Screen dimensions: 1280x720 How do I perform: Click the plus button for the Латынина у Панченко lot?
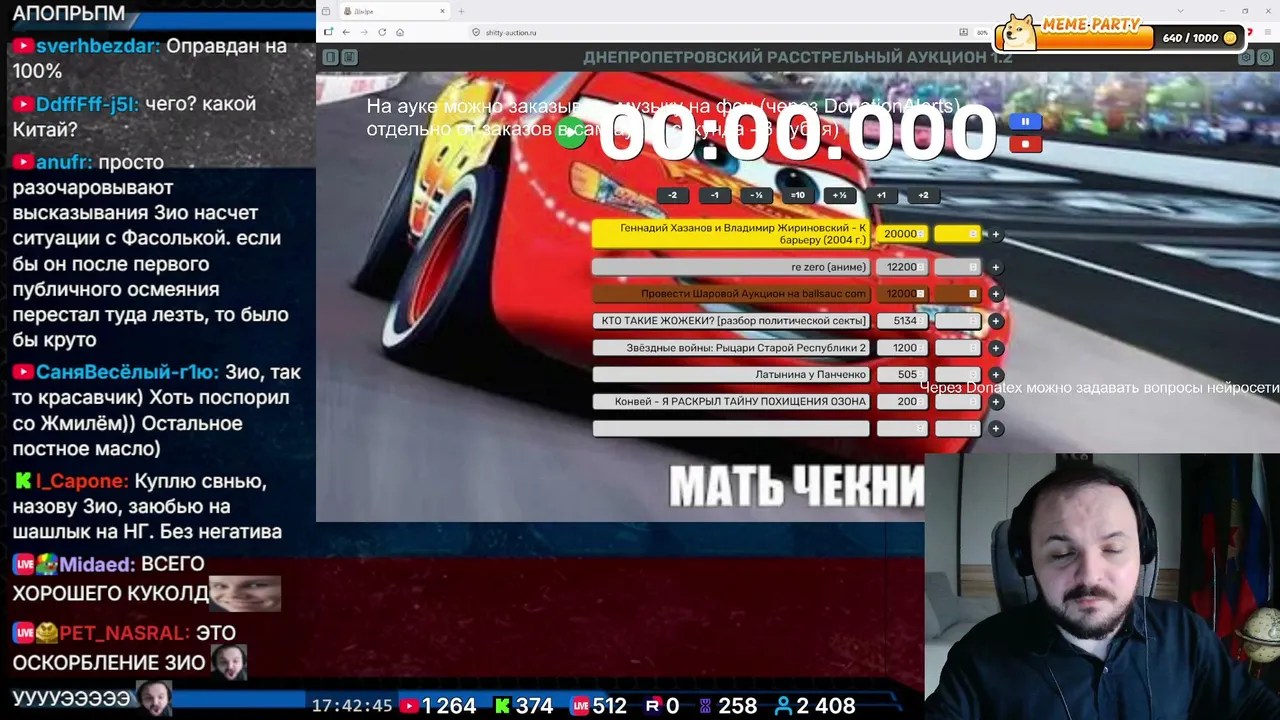[x=995, y=375]
